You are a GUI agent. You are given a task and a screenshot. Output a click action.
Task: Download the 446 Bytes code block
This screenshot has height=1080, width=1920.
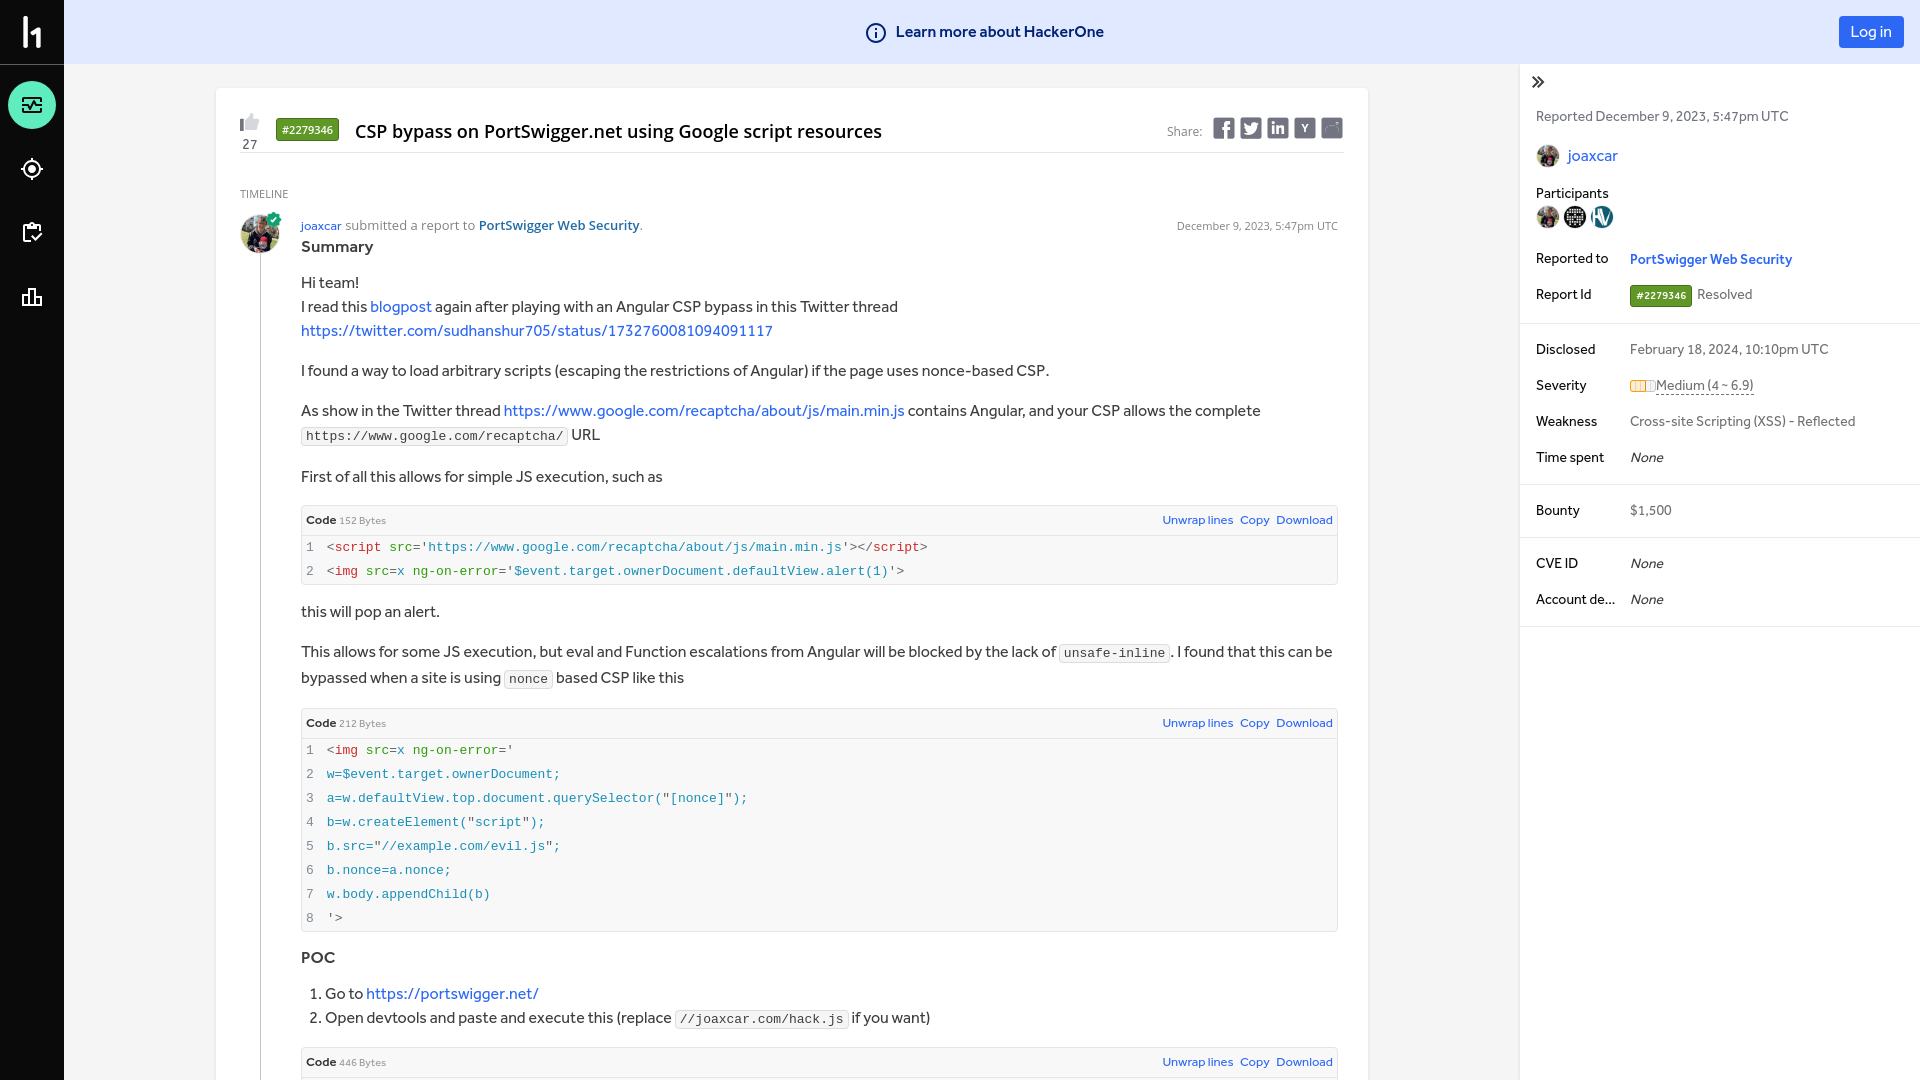coord(1304,1062)
